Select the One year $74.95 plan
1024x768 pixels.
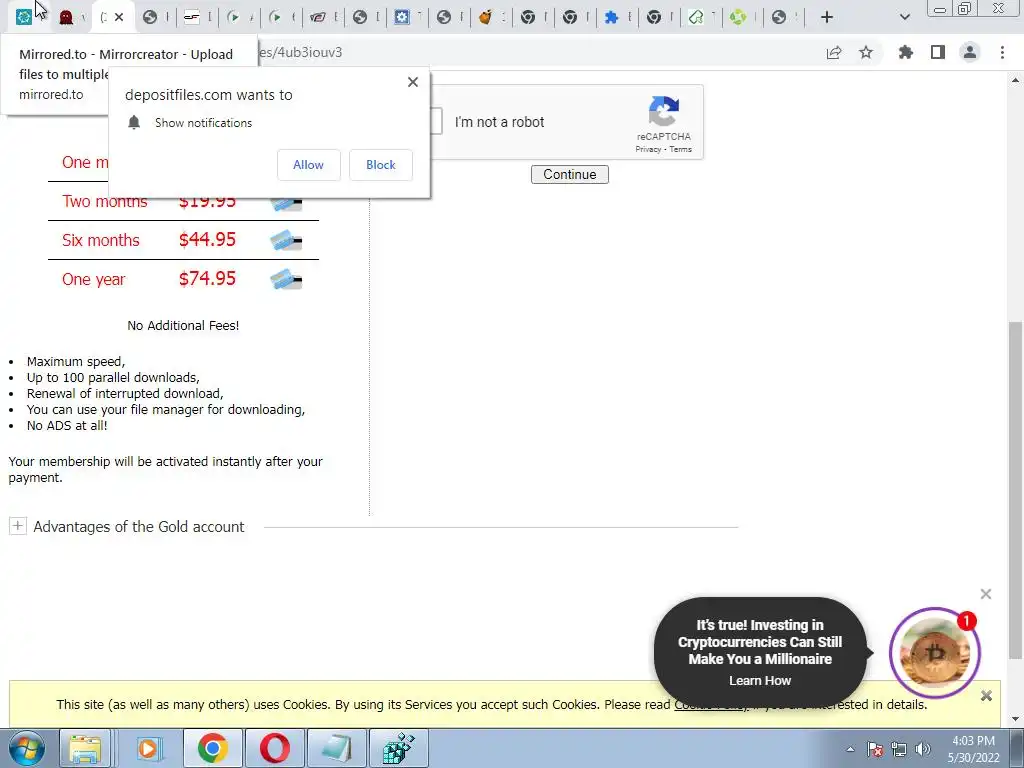183,280
